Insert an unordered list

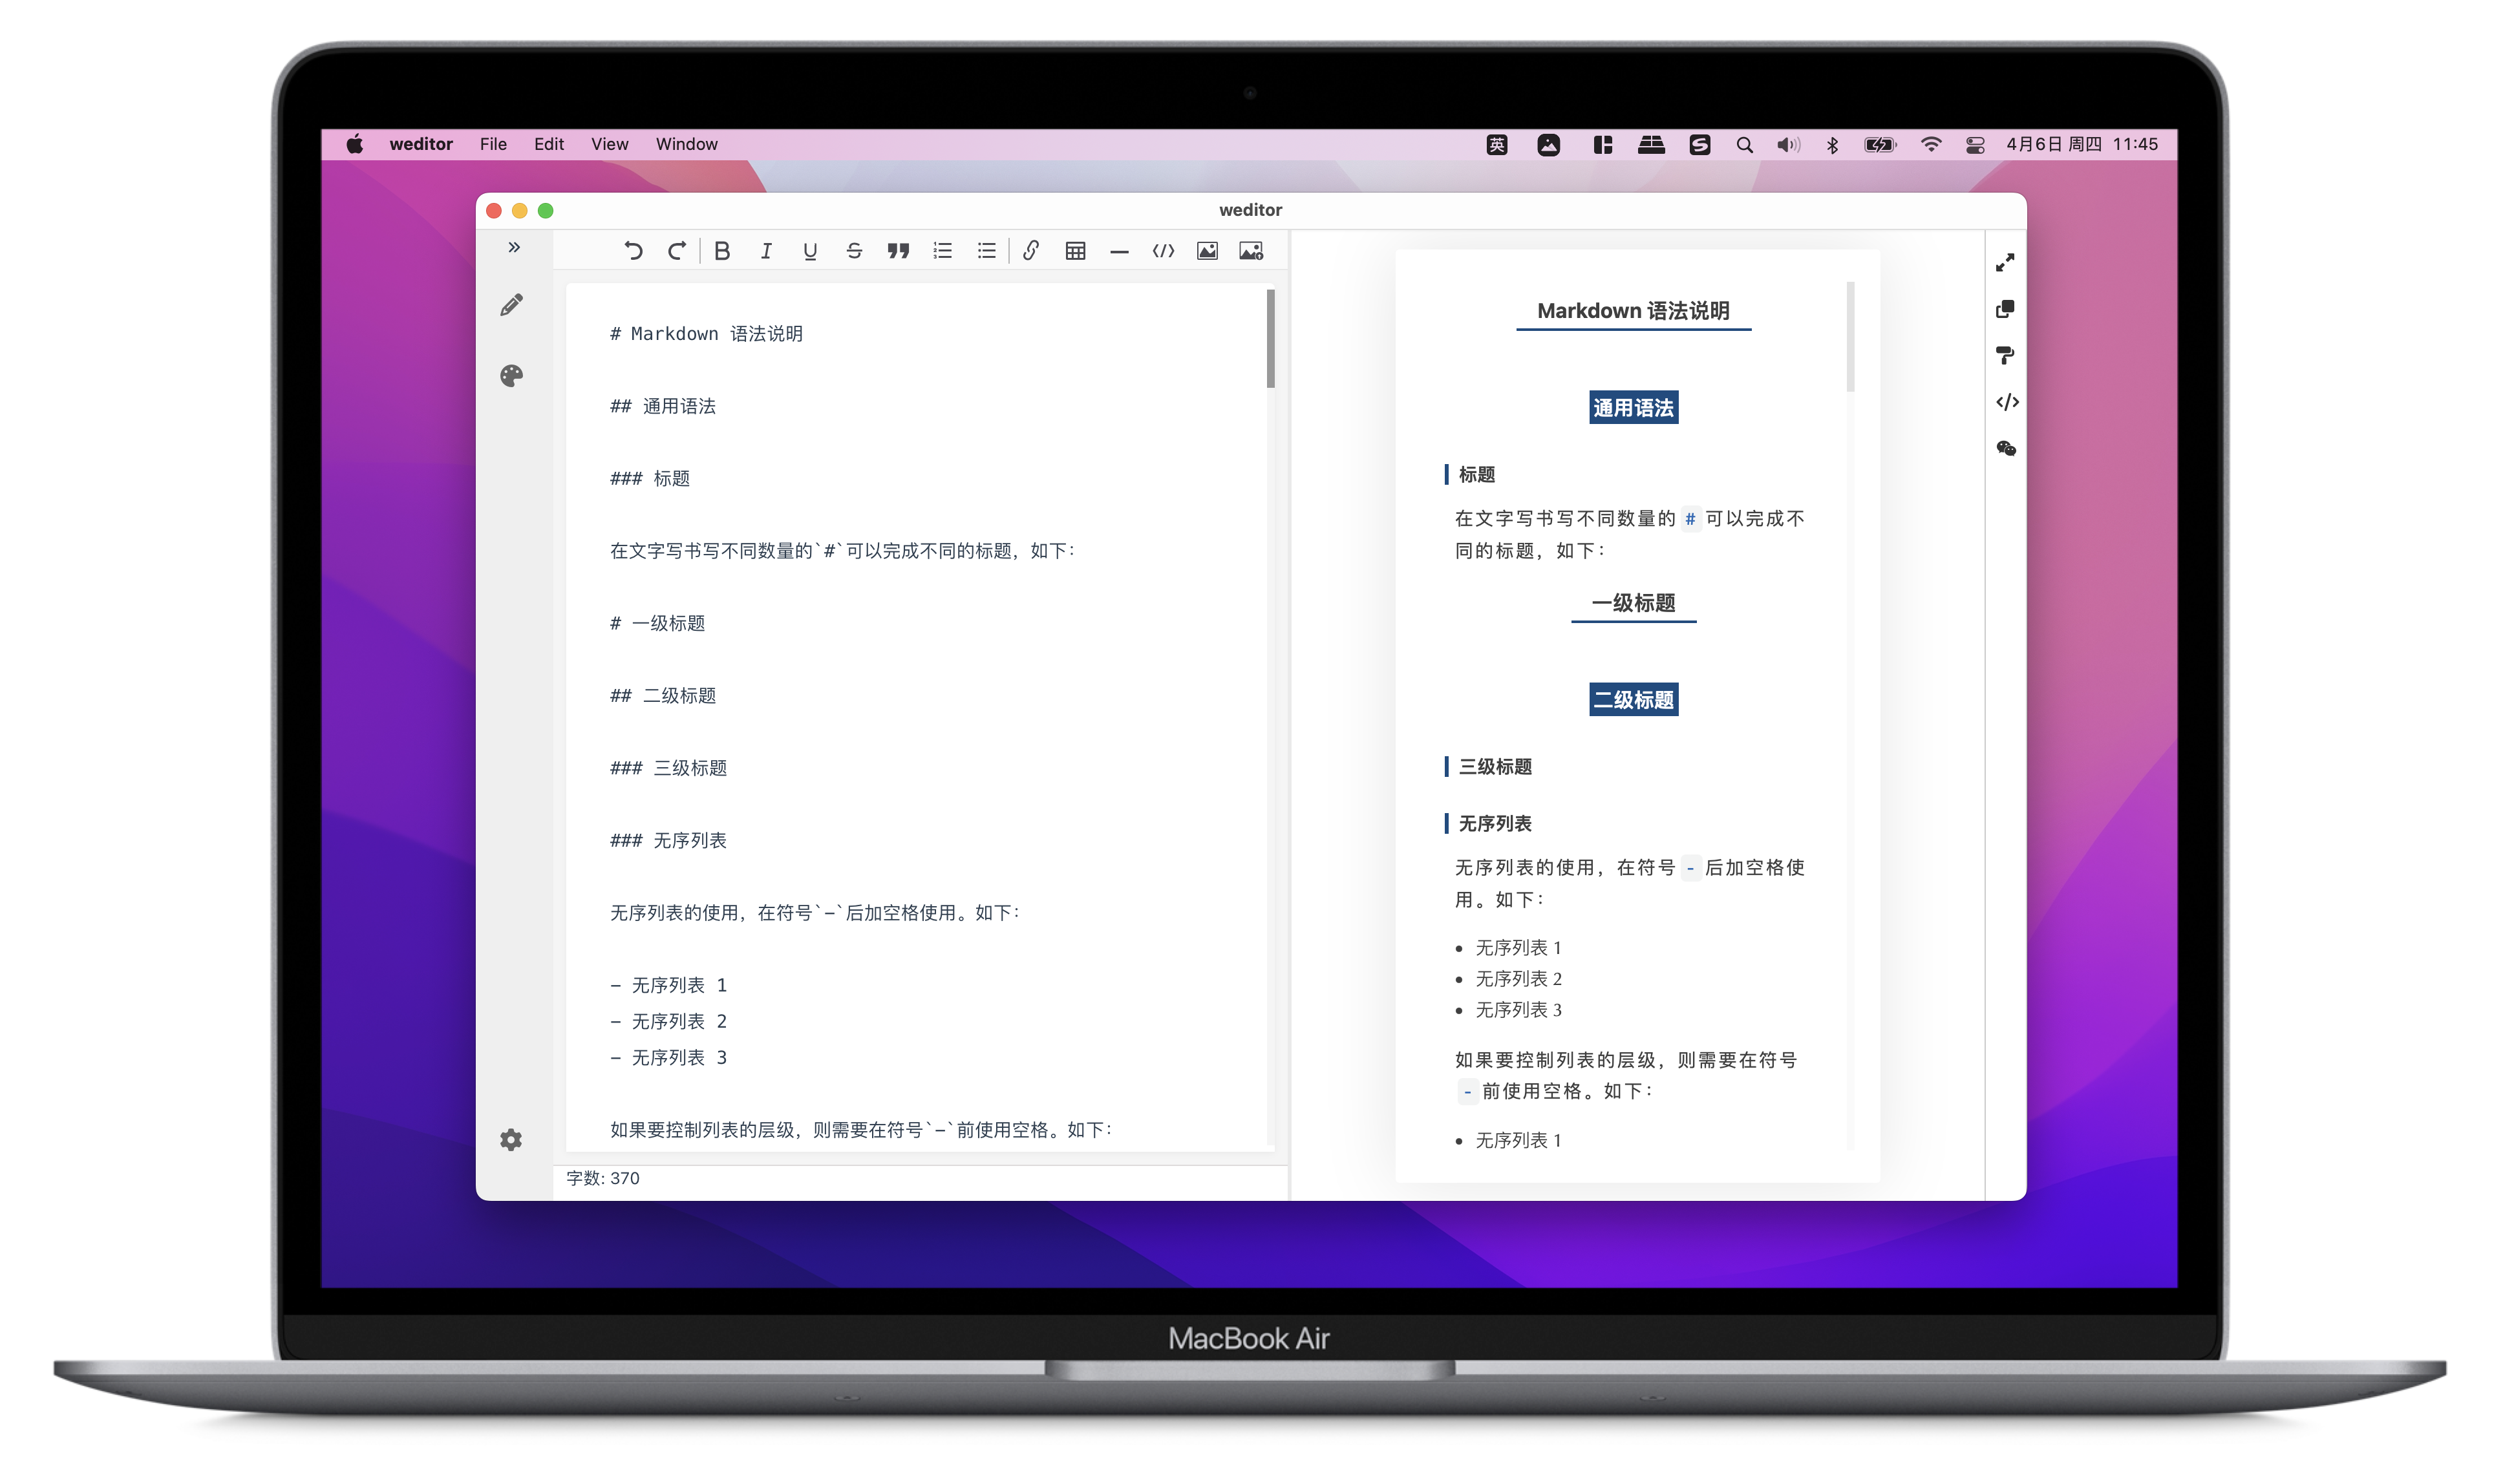(x=987, y=251)
